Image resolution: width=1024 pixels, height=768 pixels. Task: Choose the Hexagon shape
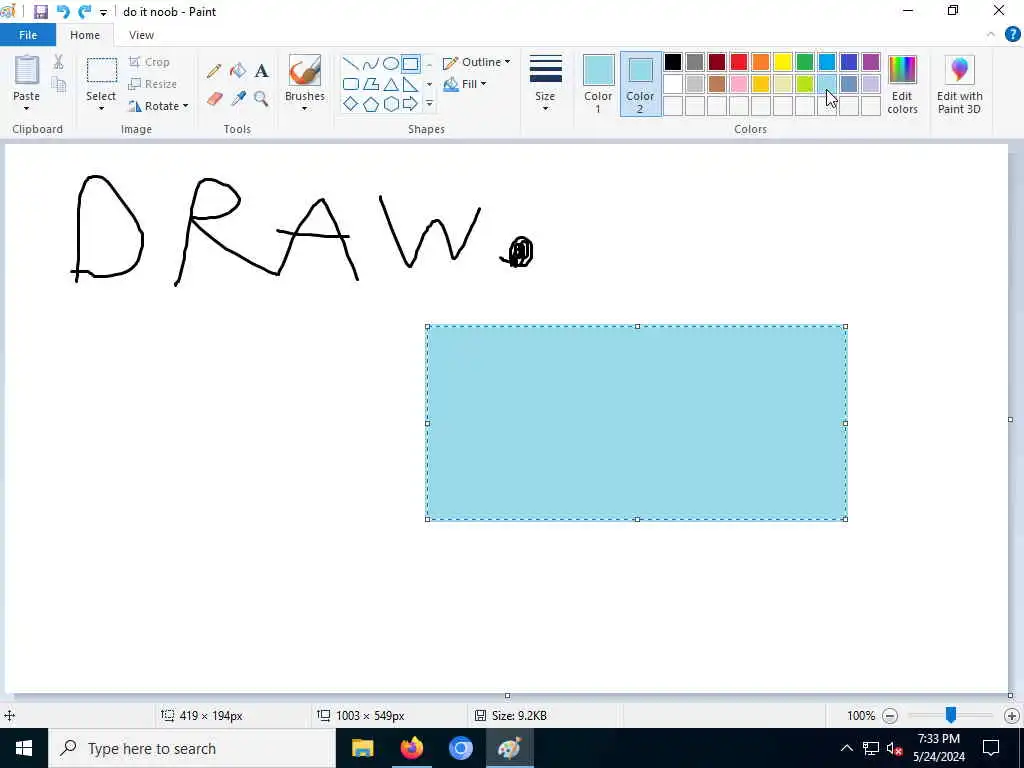(391, 104)
